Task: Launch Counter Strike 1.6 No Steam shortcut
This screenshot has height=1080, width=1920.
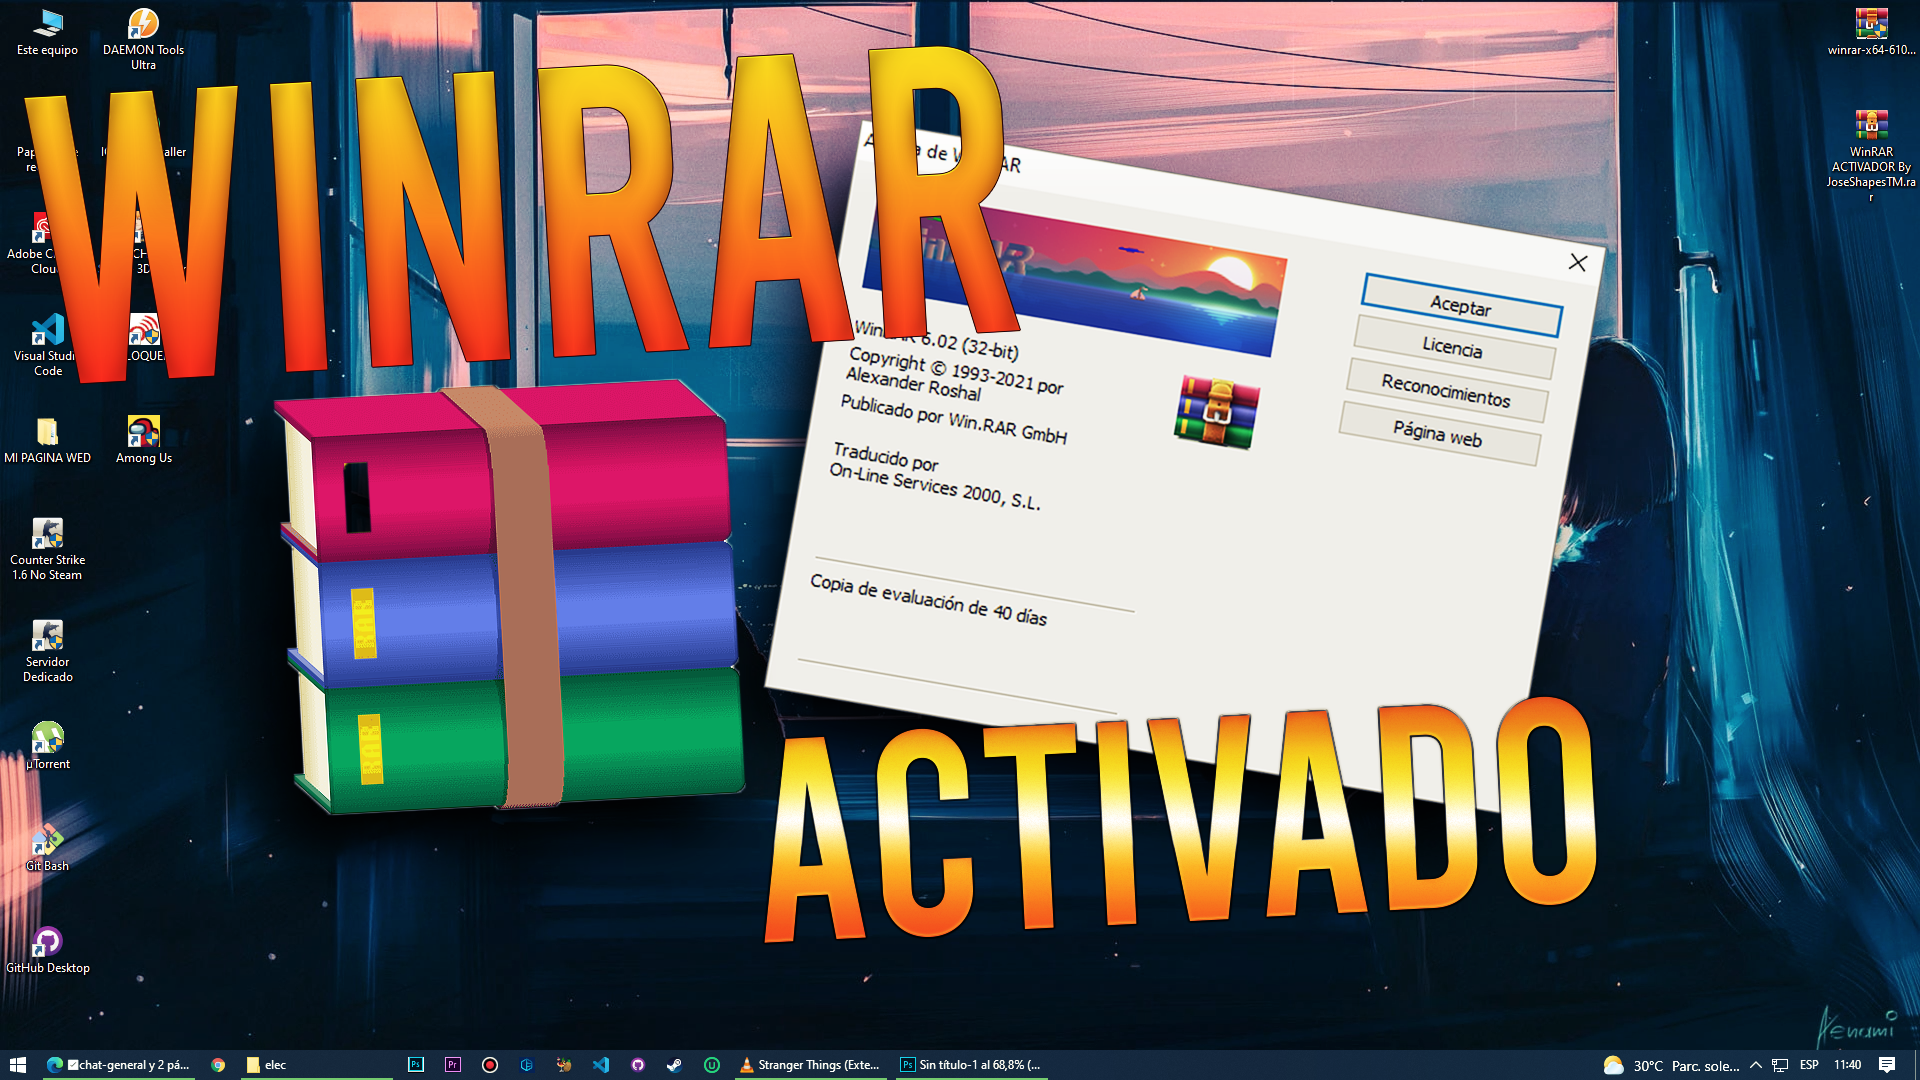Action: (47, 535)
